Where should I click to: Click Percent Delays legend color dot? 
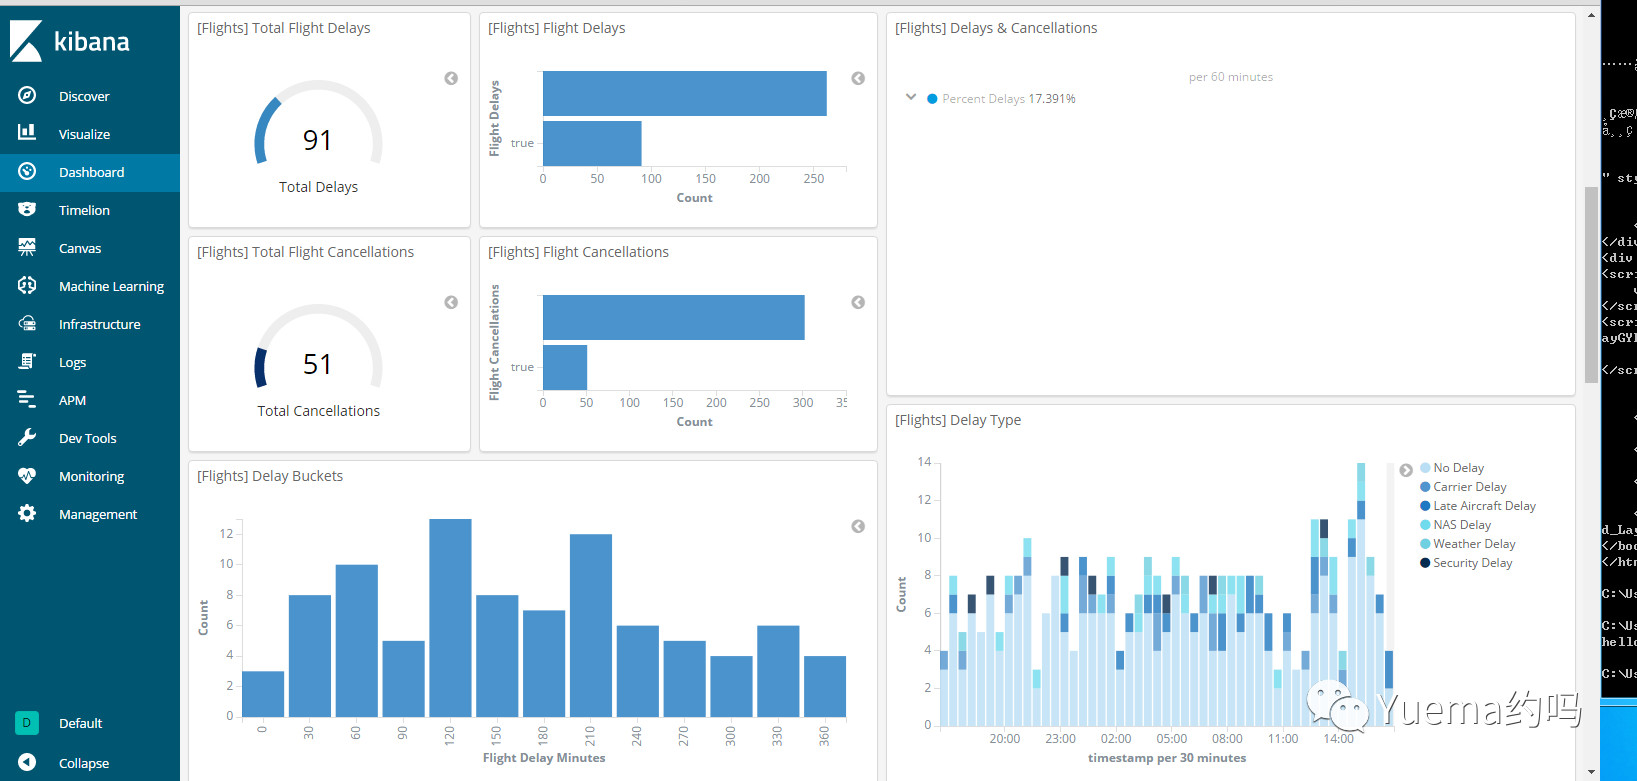[x=932, y=99]
